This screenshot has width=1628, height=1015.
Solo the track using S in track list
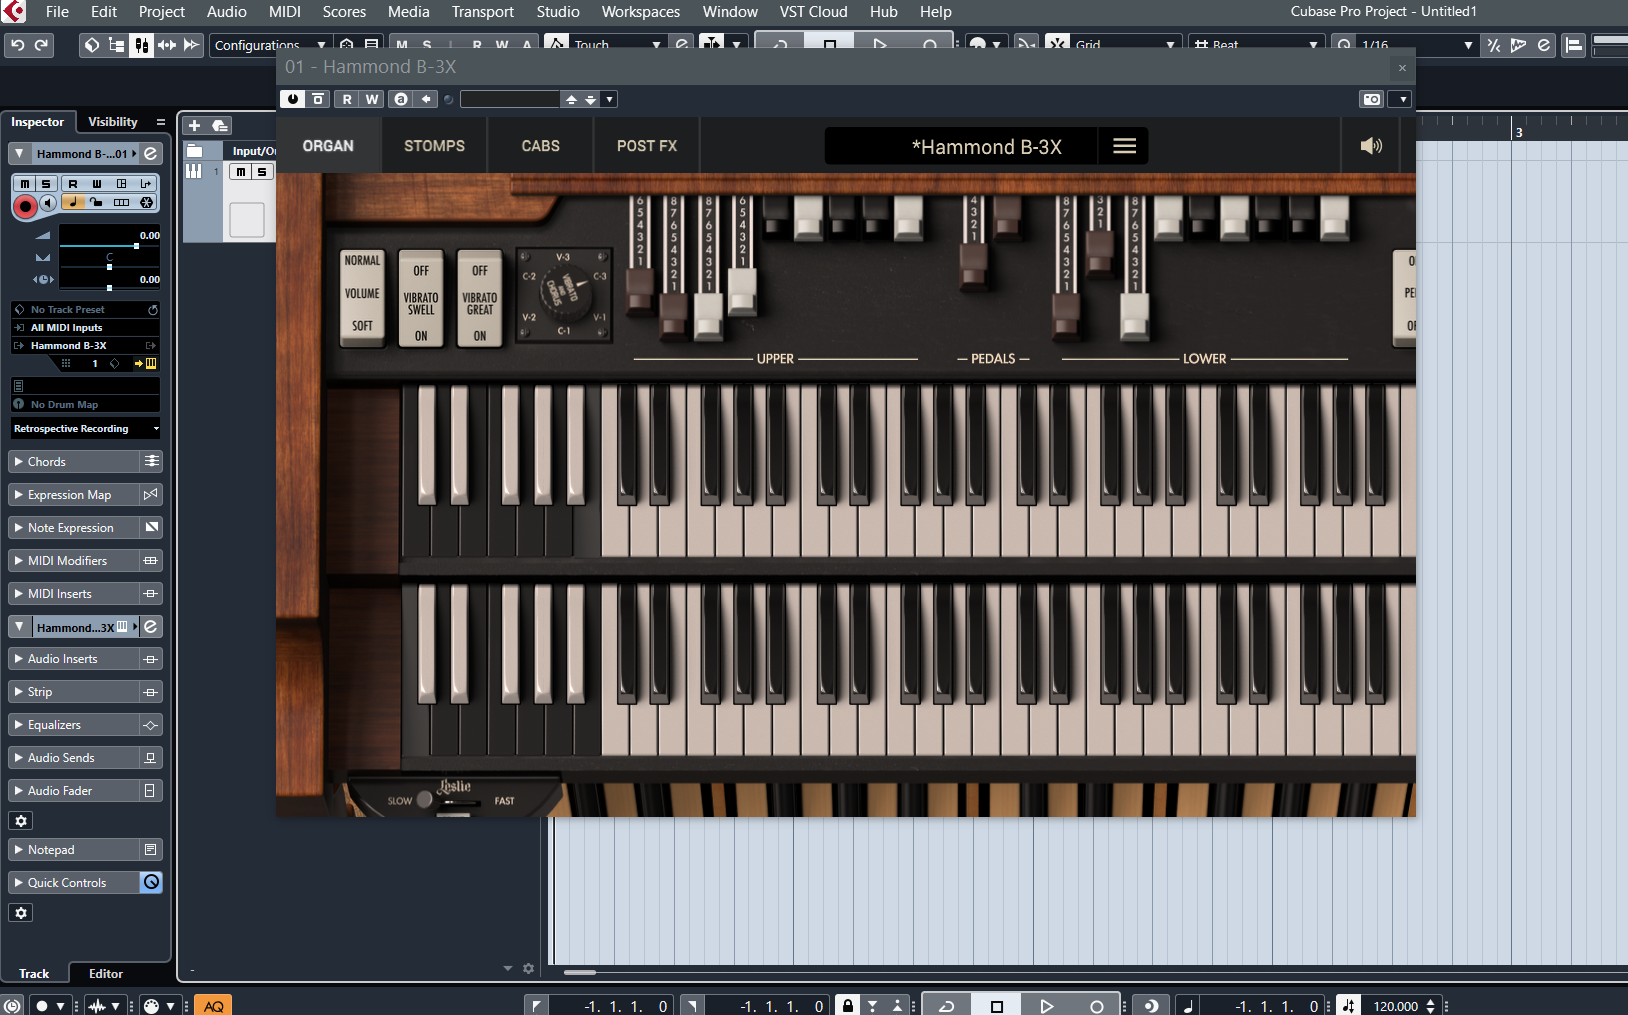[262, 172]
